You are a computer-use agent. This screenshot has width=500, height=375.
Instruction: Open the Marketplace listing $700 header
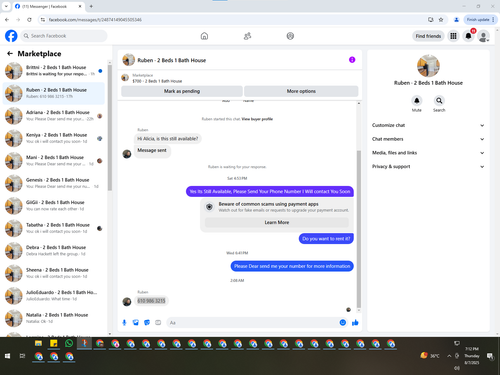pos(239,78)
